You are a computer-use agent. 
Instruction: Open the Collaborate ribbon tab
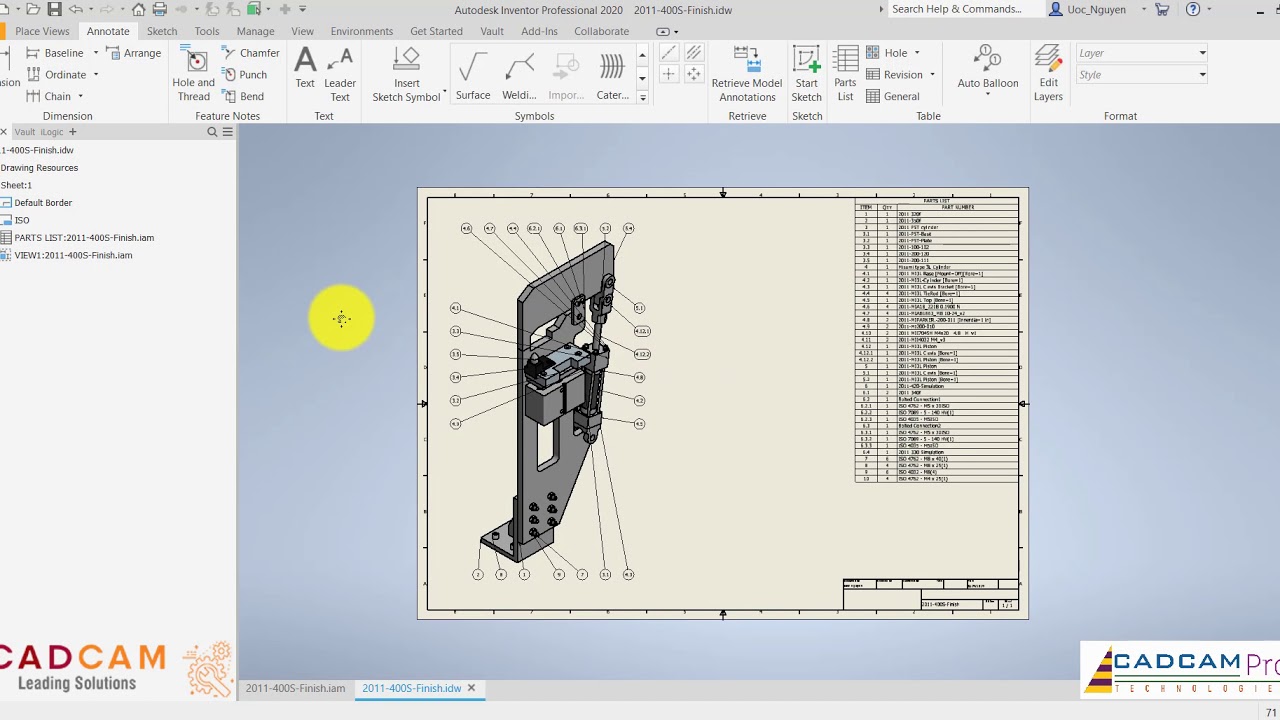pos(602,31)
